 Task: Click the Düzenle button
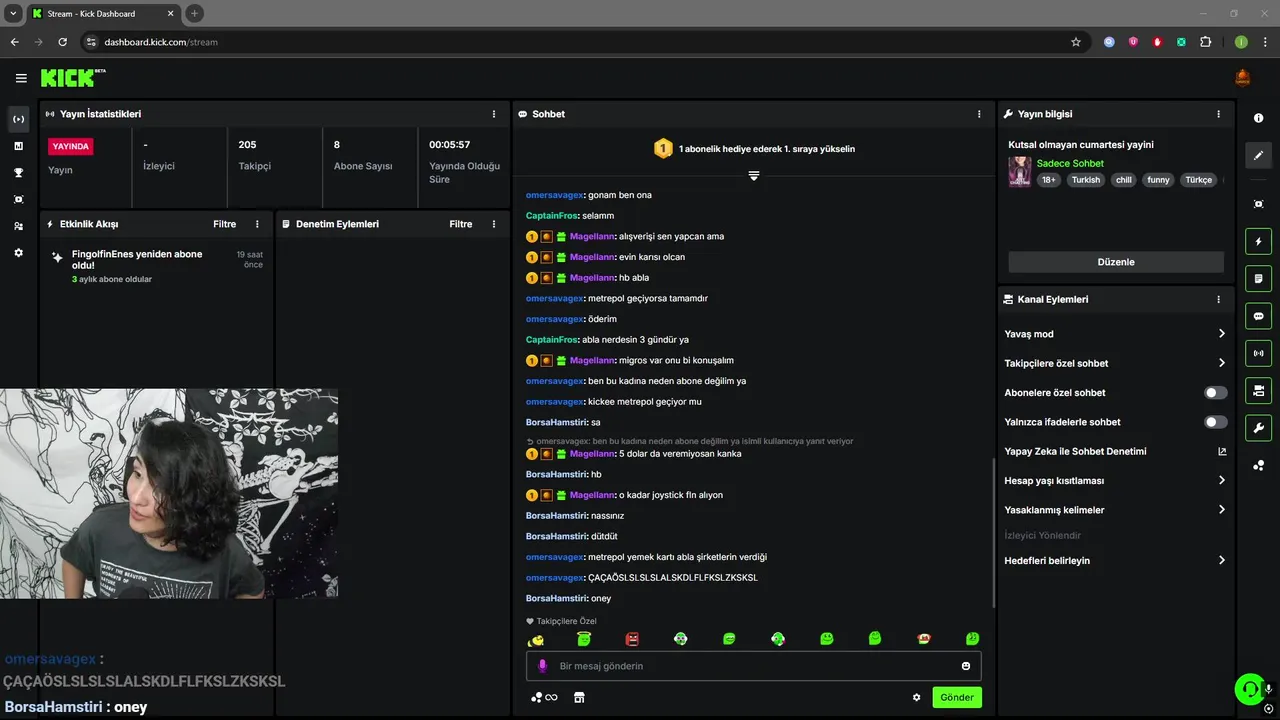1116,262
